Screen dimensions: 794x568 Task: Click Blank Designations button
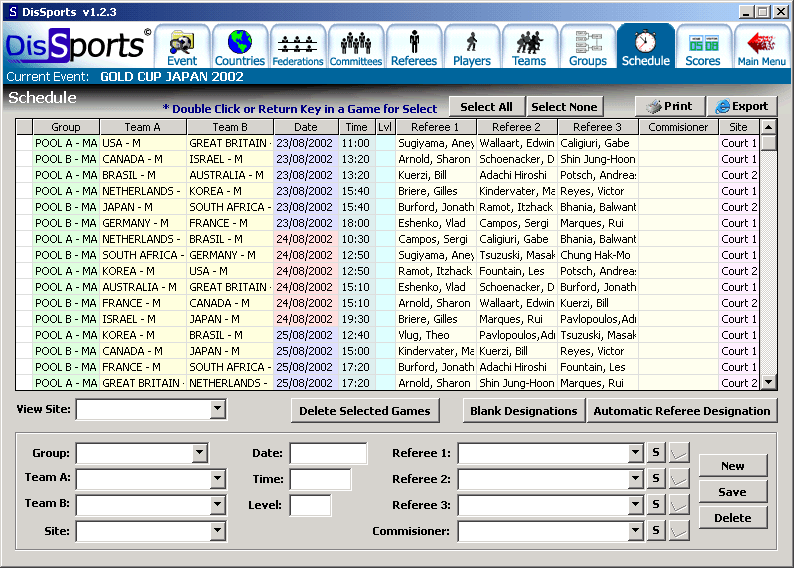click(524, 411)
